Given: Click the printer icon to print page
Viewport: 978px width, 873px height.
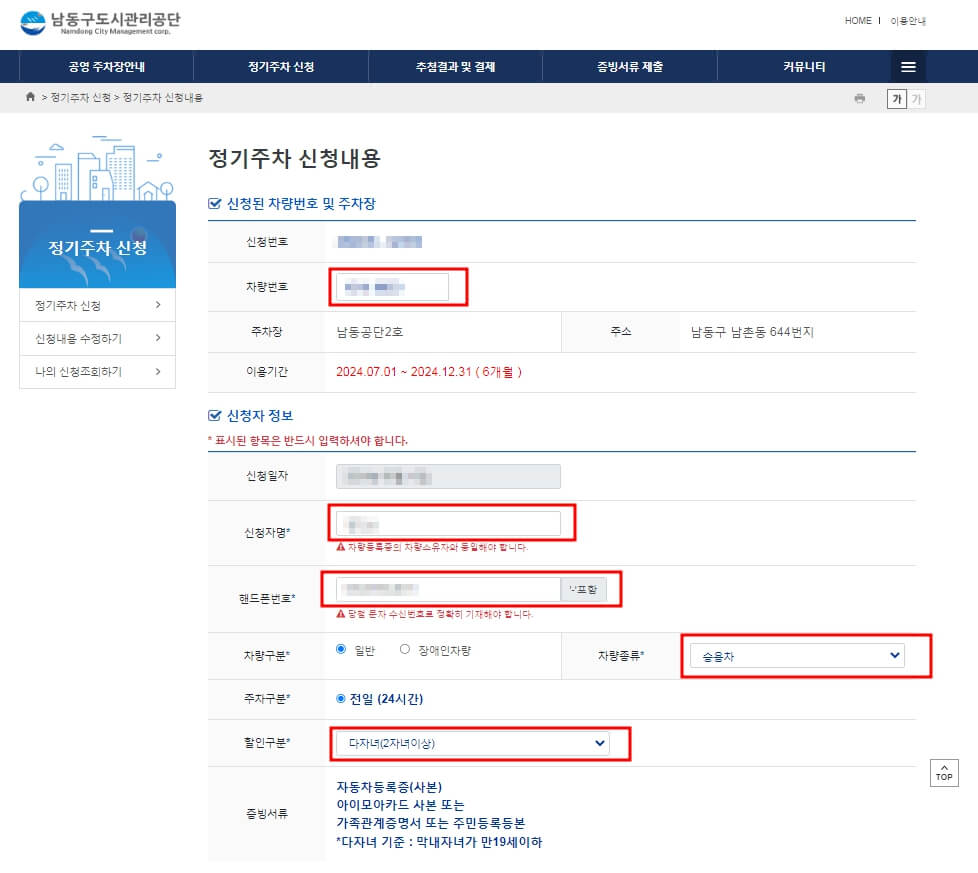Looking at the screenshot, I should tap(858, 98).
